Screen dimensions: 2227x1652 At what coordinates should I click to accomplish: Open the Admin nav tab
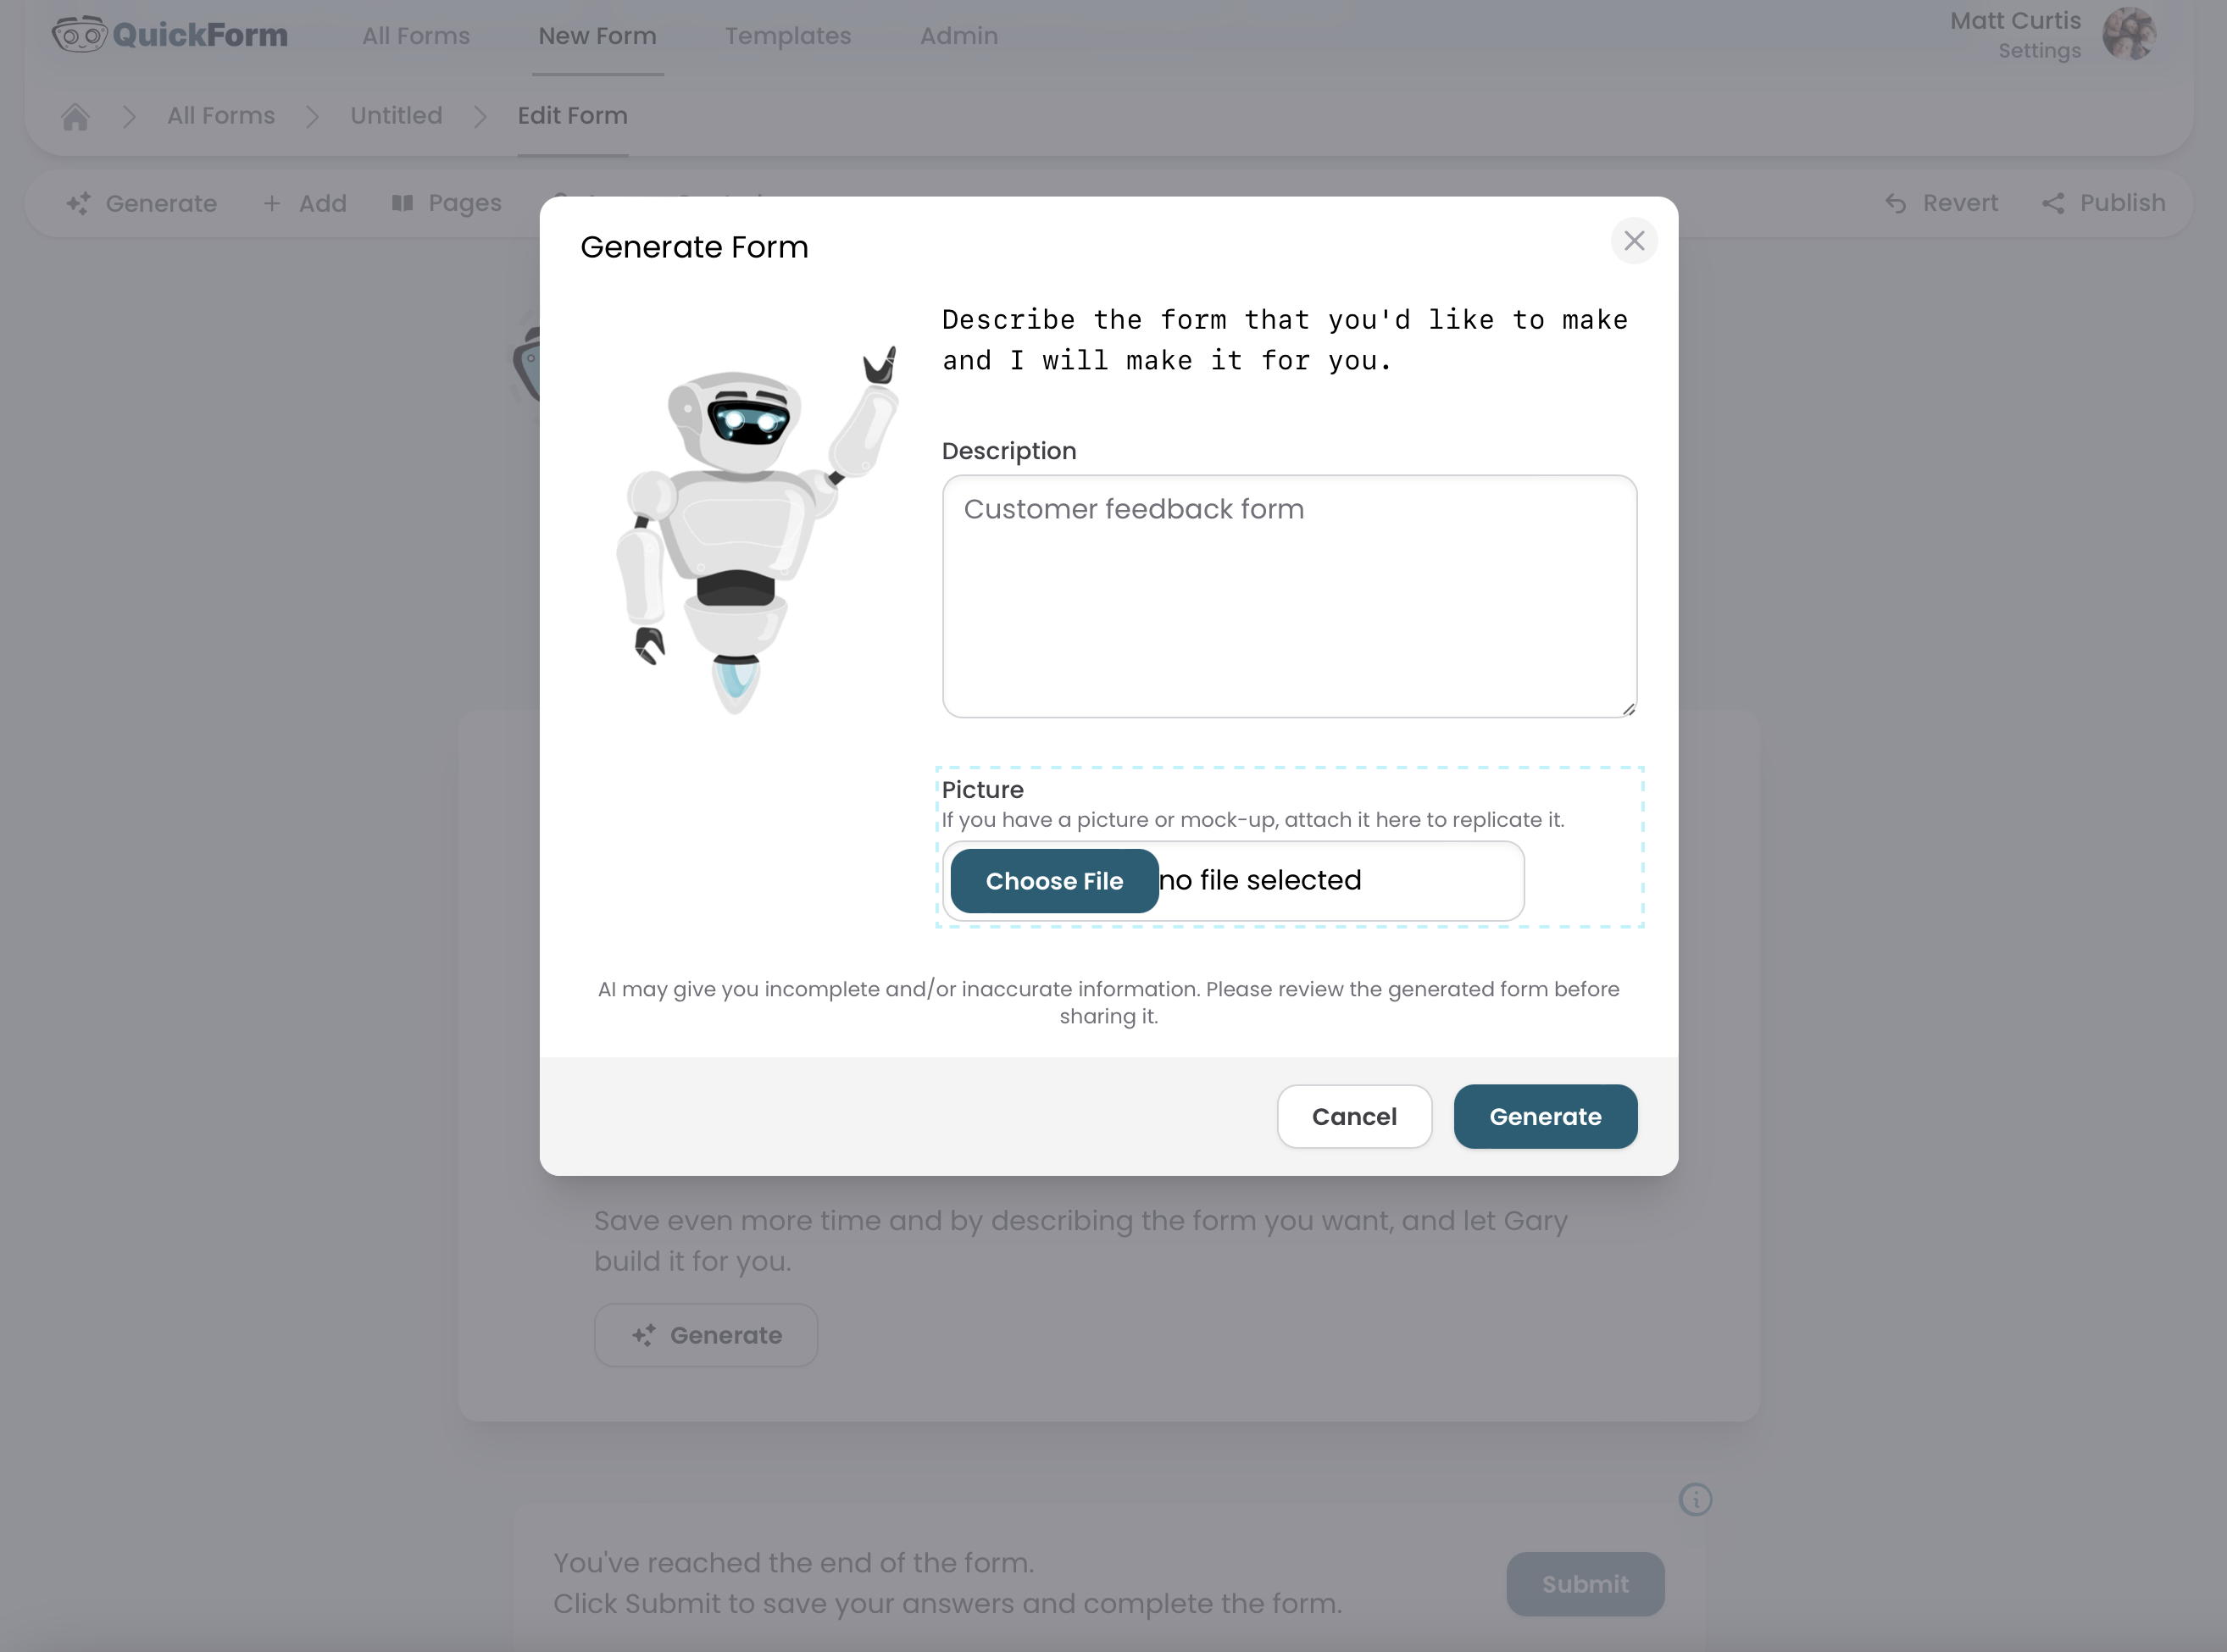click(958, 36)
